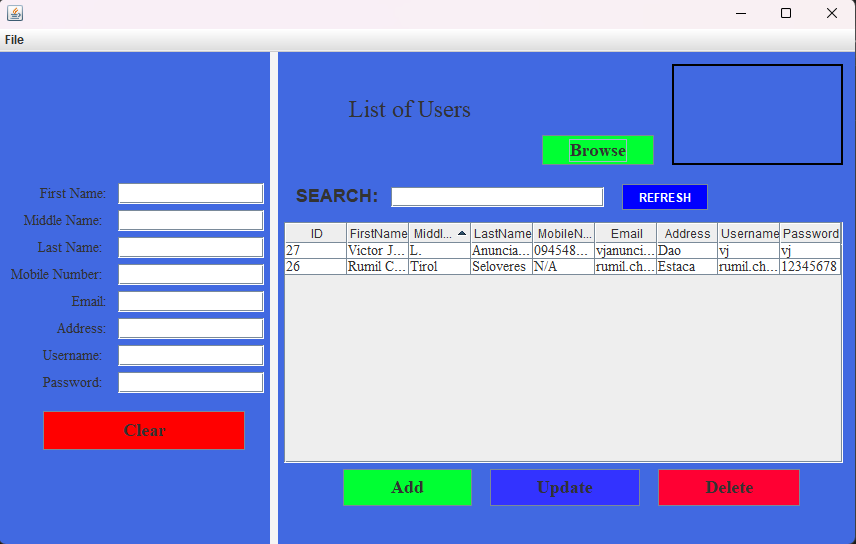Focus the SEARCH text field

(497, 197)
